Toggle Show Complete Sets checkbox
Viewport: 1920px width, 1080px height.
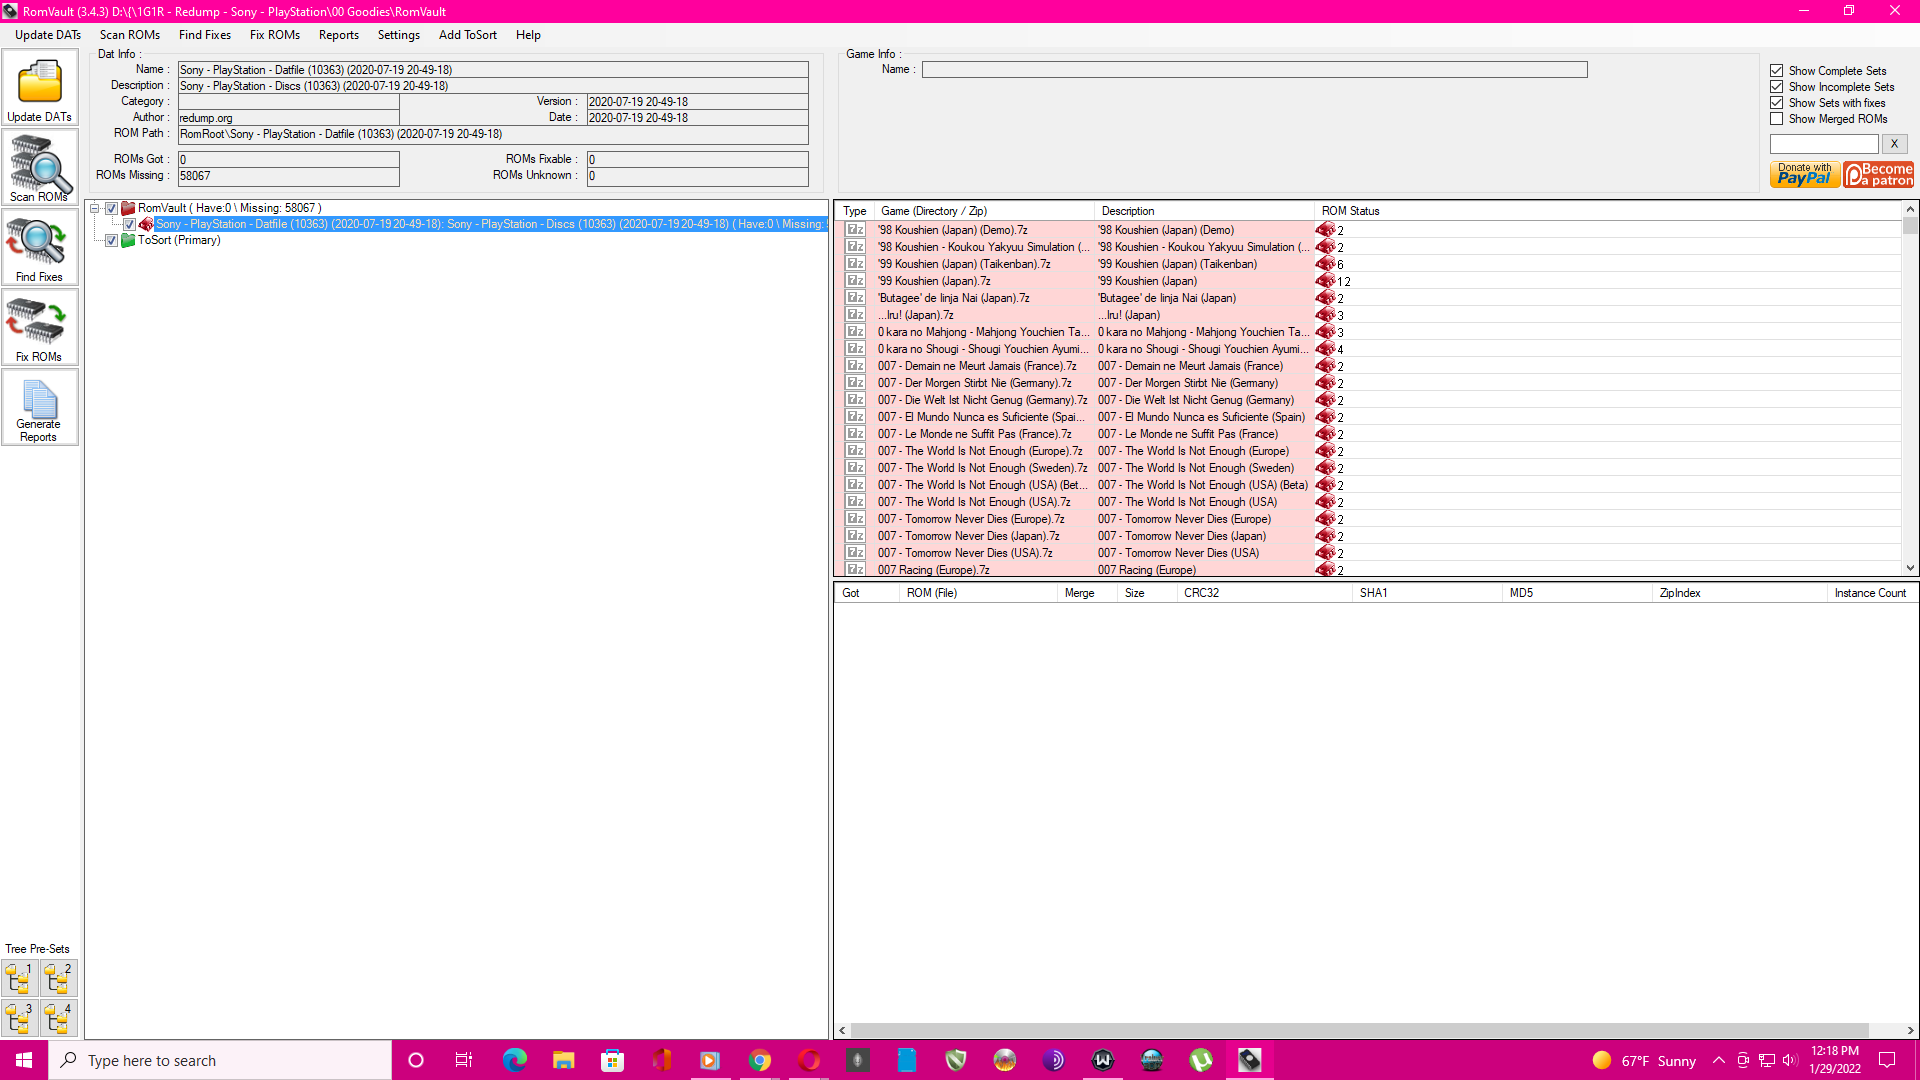pyautogui.click(x=1777, y=71)
